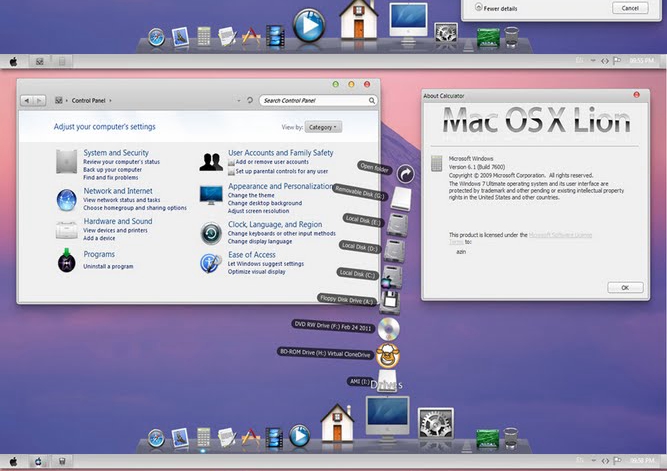Open filmstrip movie icon in upper dock
667x471 pixels.
click(x=275, y=36)
